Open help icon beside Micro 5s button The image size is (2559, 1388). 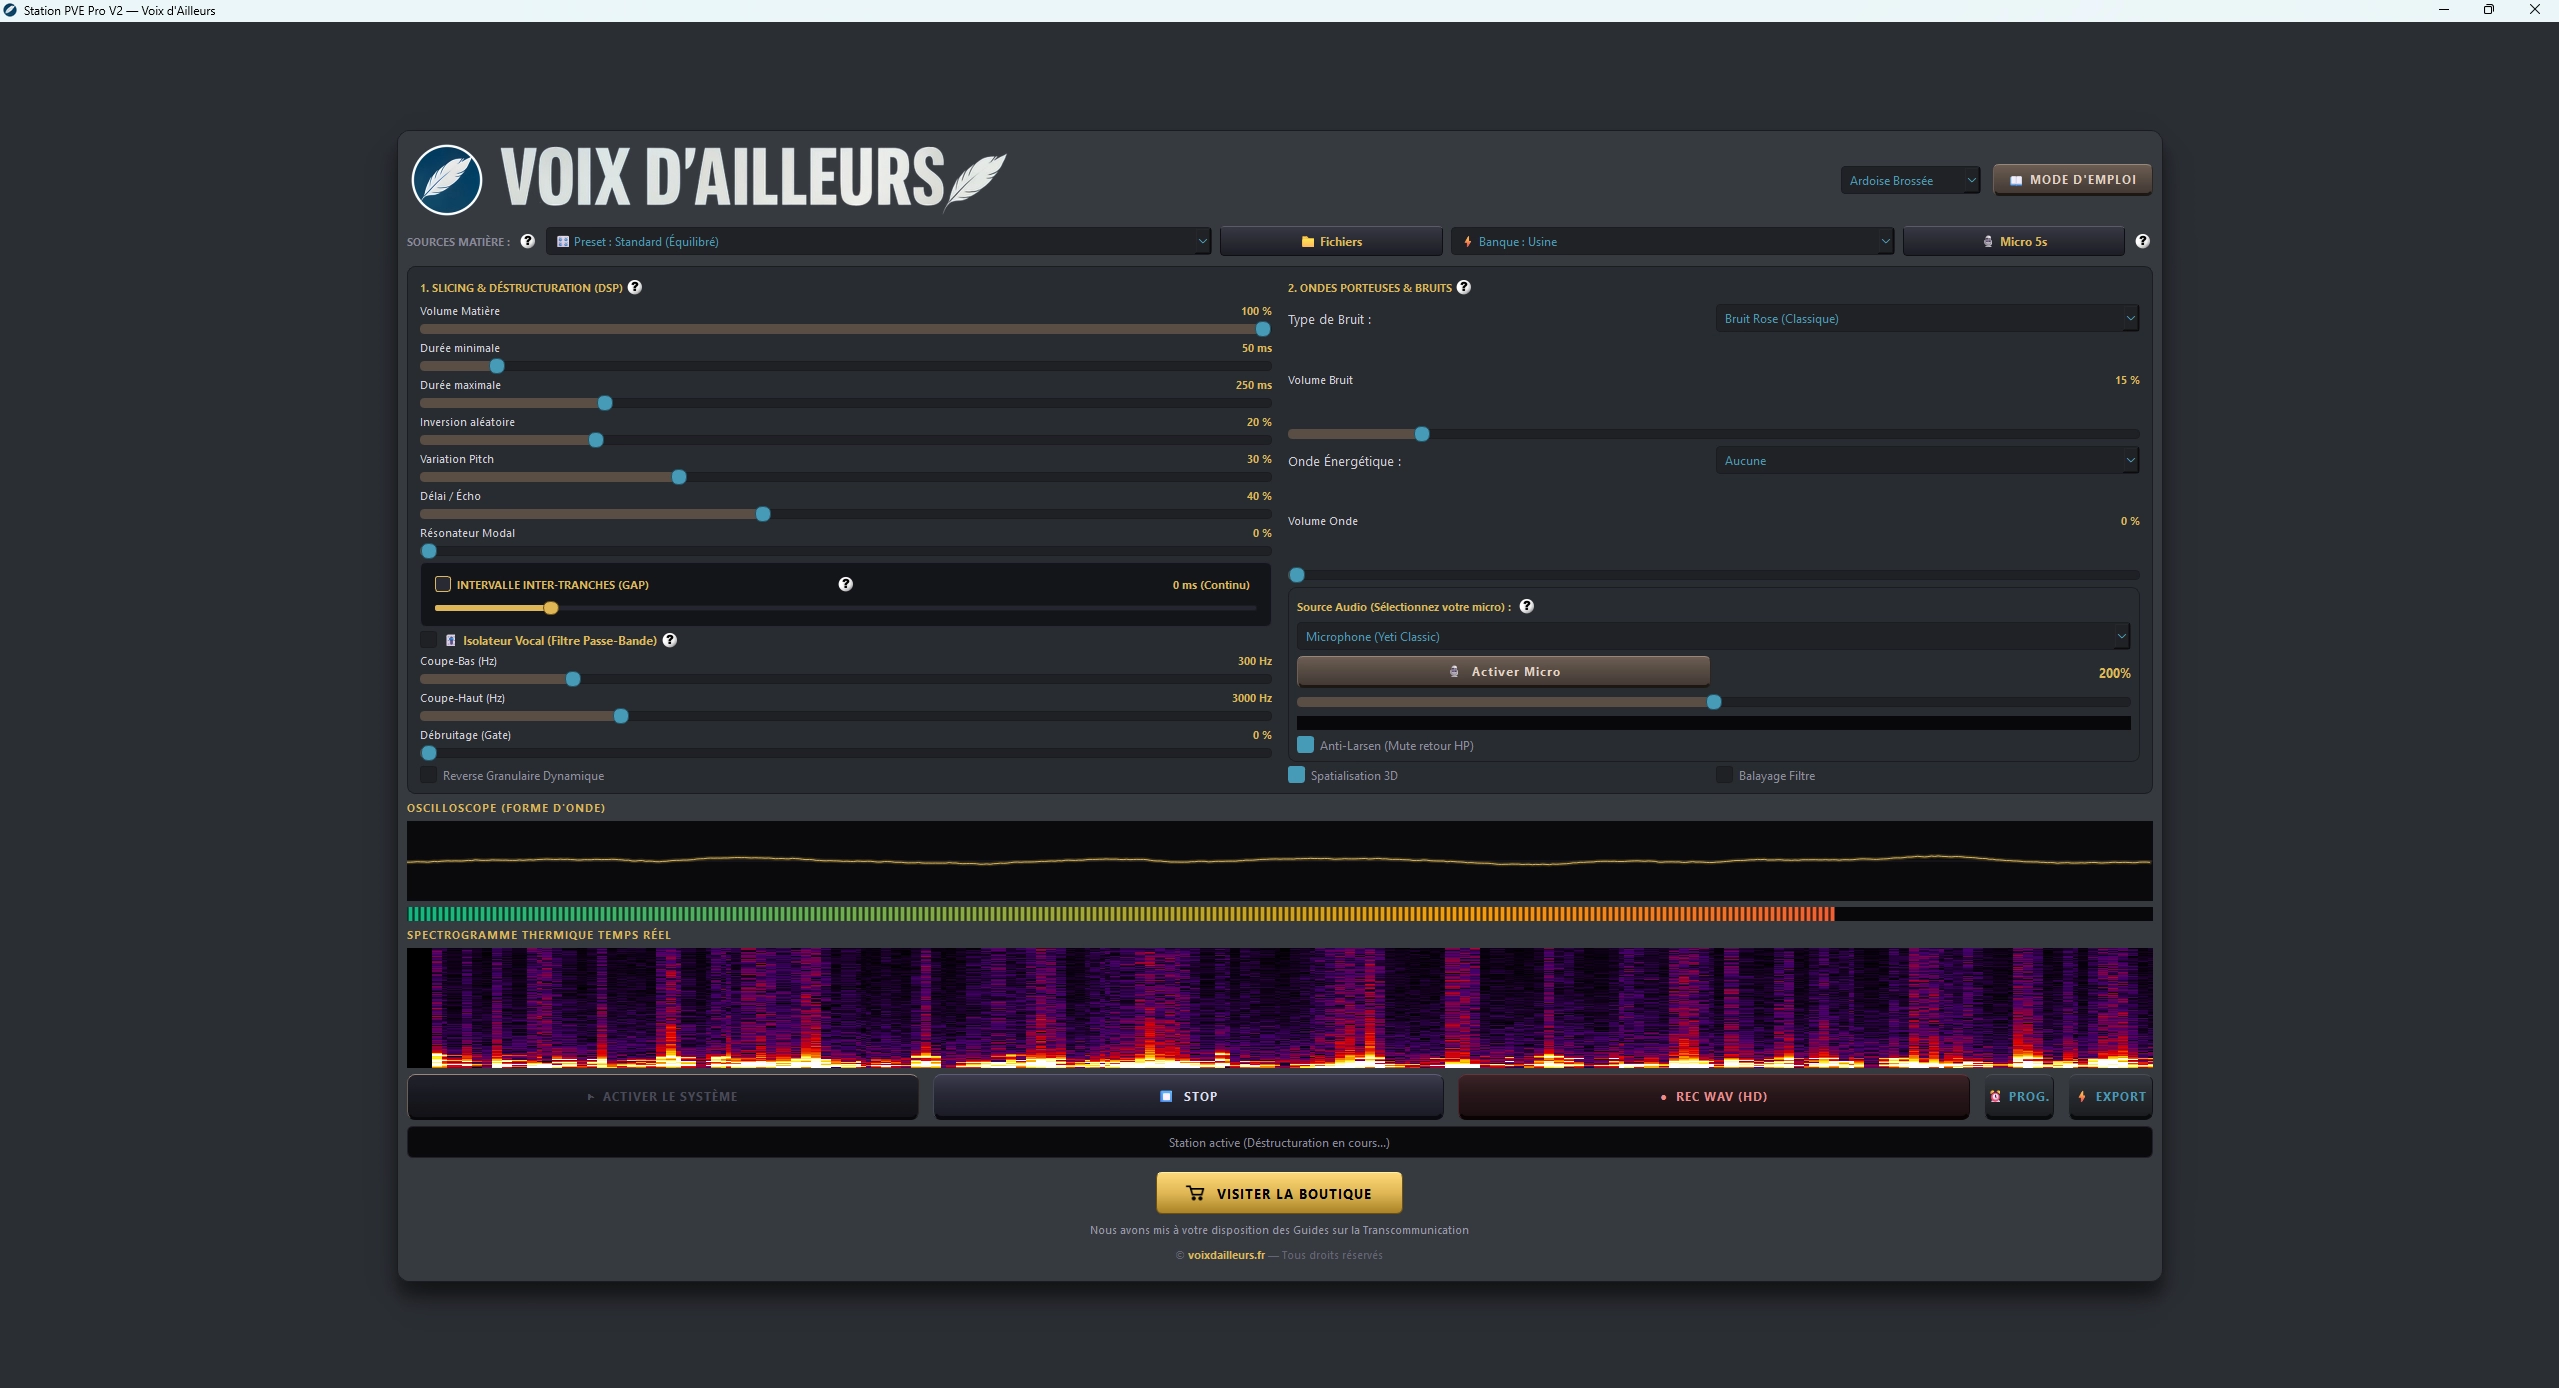coord(2142,241)
